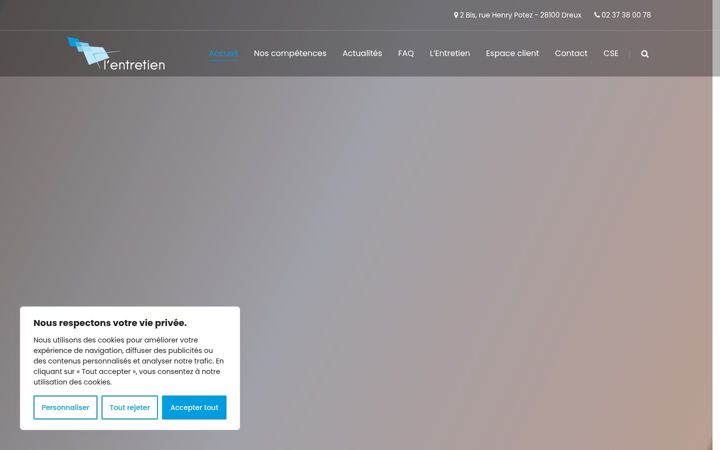Click 'Nous respectons votre vie privée.' heading
This screenshot has width=720, height=450.
coord(110,323)
